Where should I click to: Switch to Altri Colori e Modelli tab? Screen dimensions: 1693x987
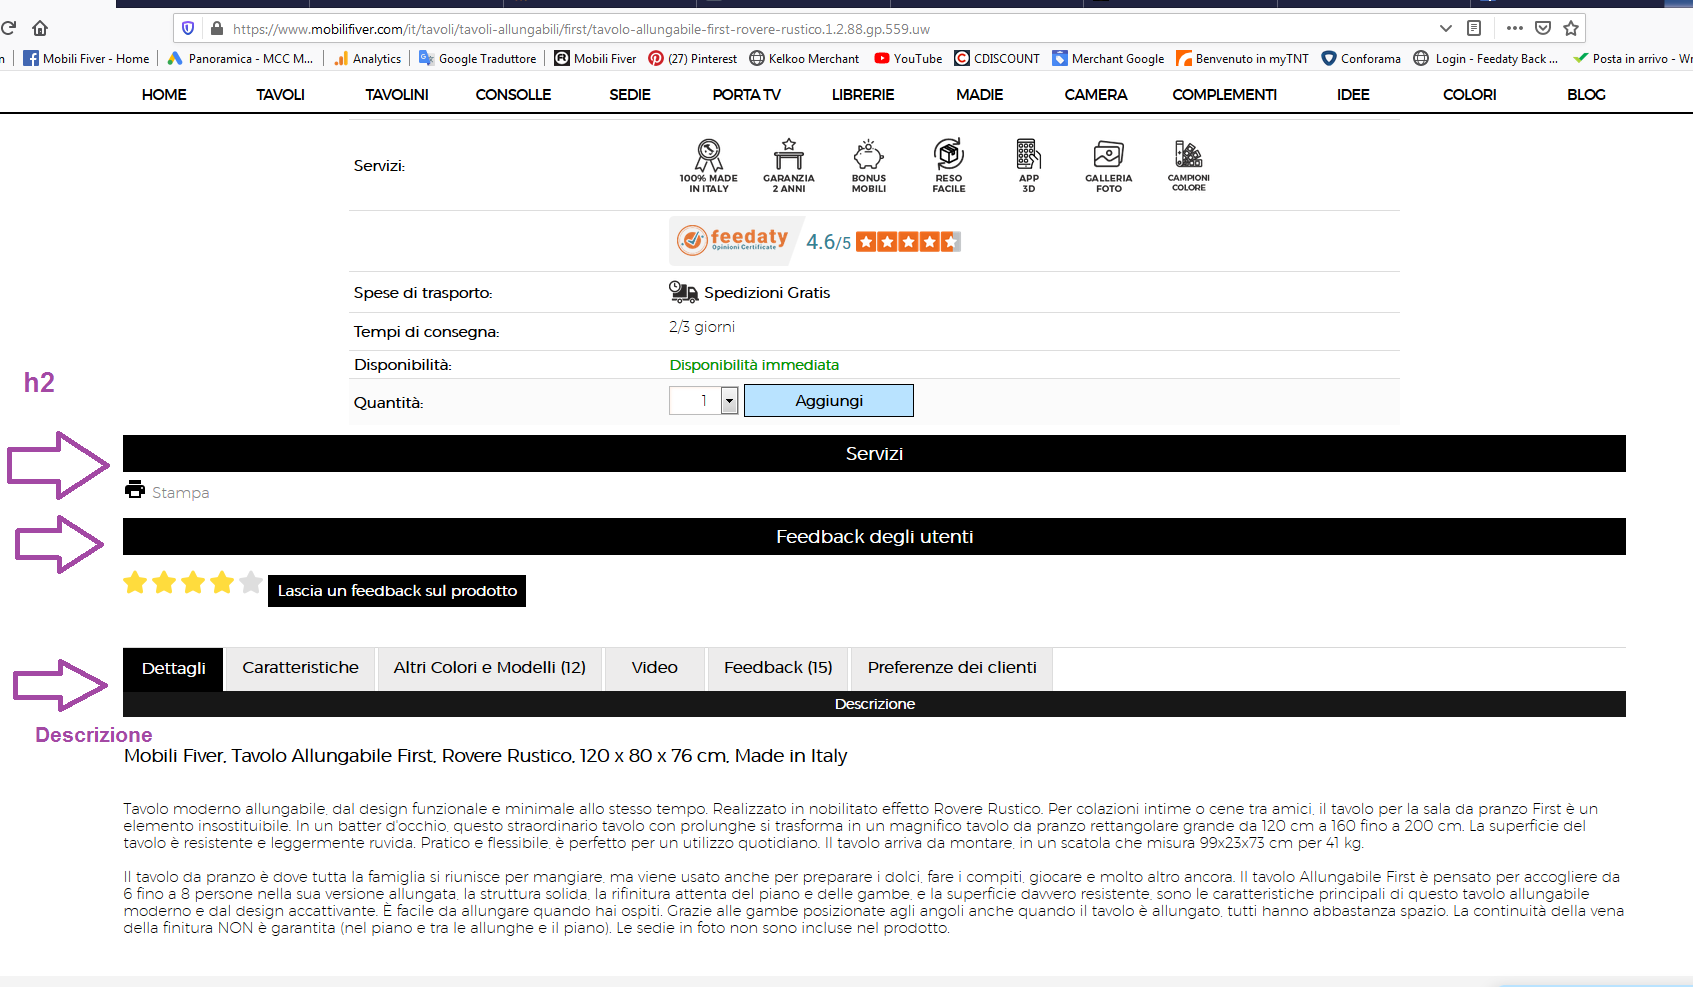point(490,668)
